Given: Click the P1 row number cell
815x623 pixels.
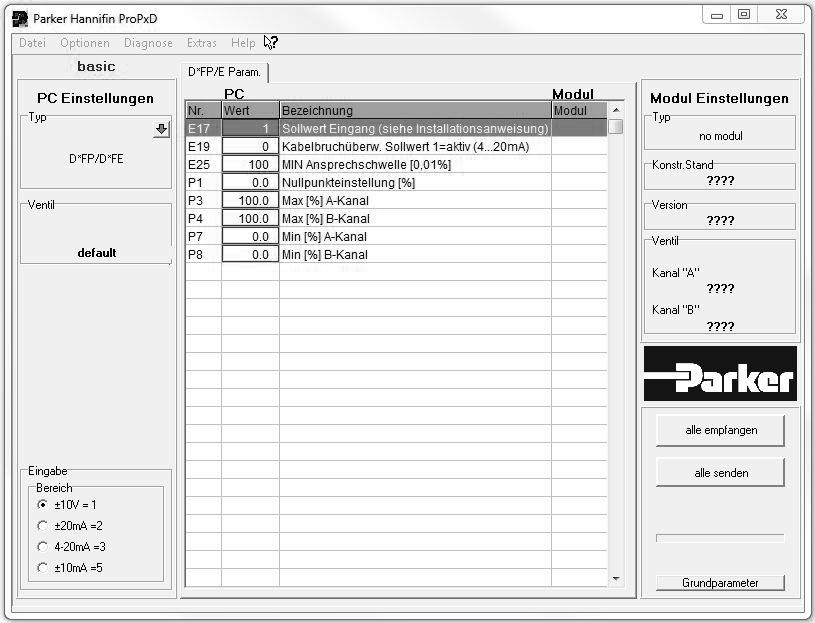Looking at the screenshot, I should click(x=204, y=183).
